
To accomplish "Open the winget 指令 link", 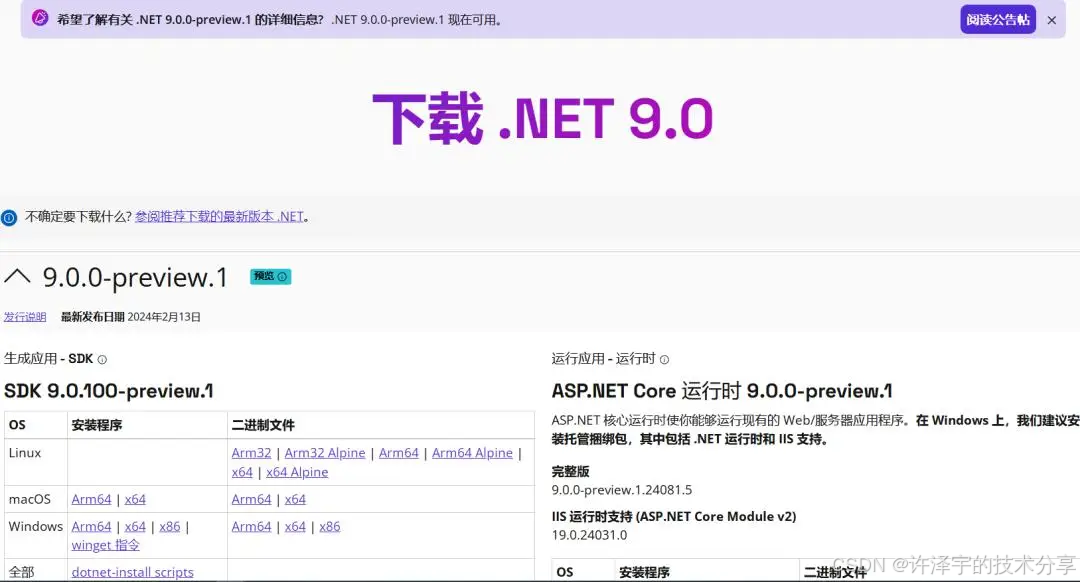I will click(104, 545).
